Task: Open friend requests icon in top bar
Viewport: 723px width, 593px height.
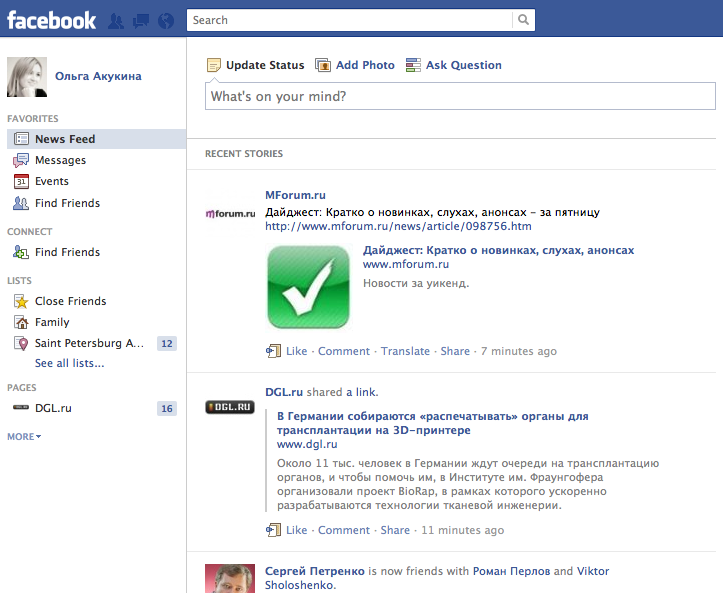Action: (x=117, y=20)
